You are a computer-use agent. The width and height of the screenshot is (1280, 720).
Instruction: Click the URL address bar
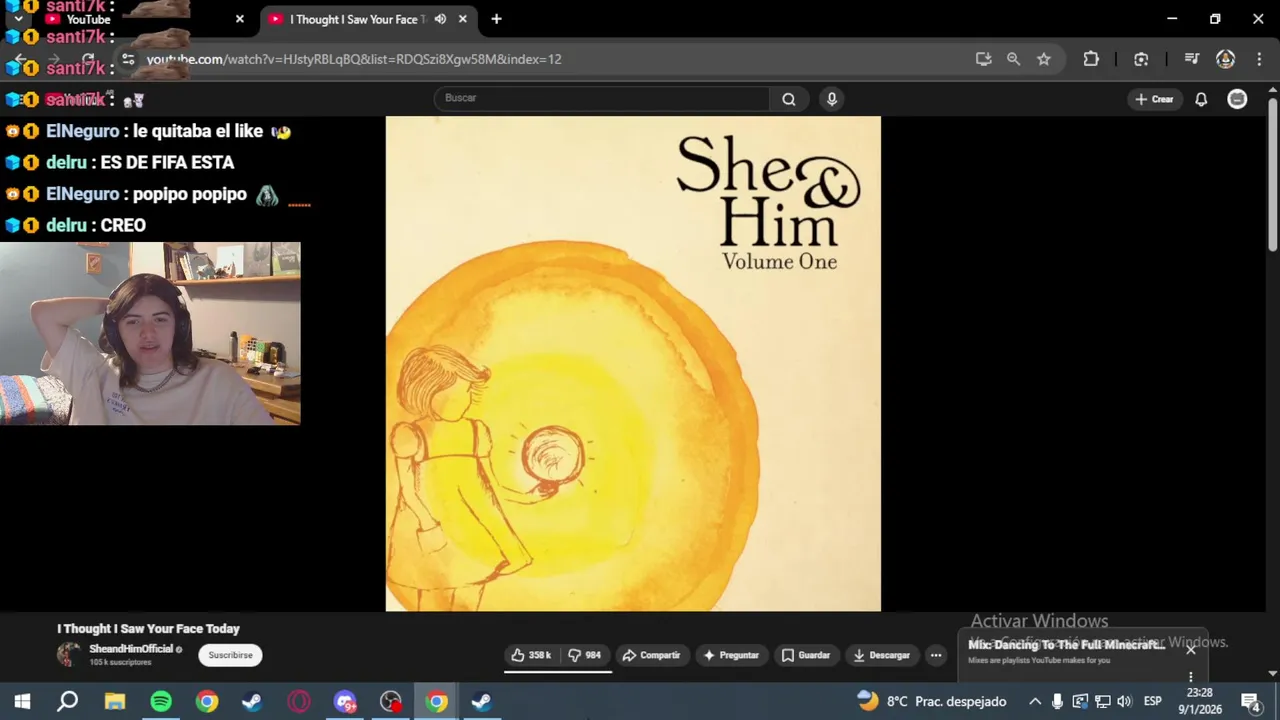553,59
